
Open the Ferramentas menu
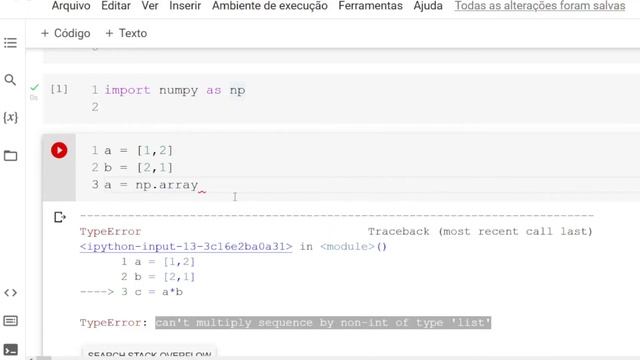(x=370, y=6)
